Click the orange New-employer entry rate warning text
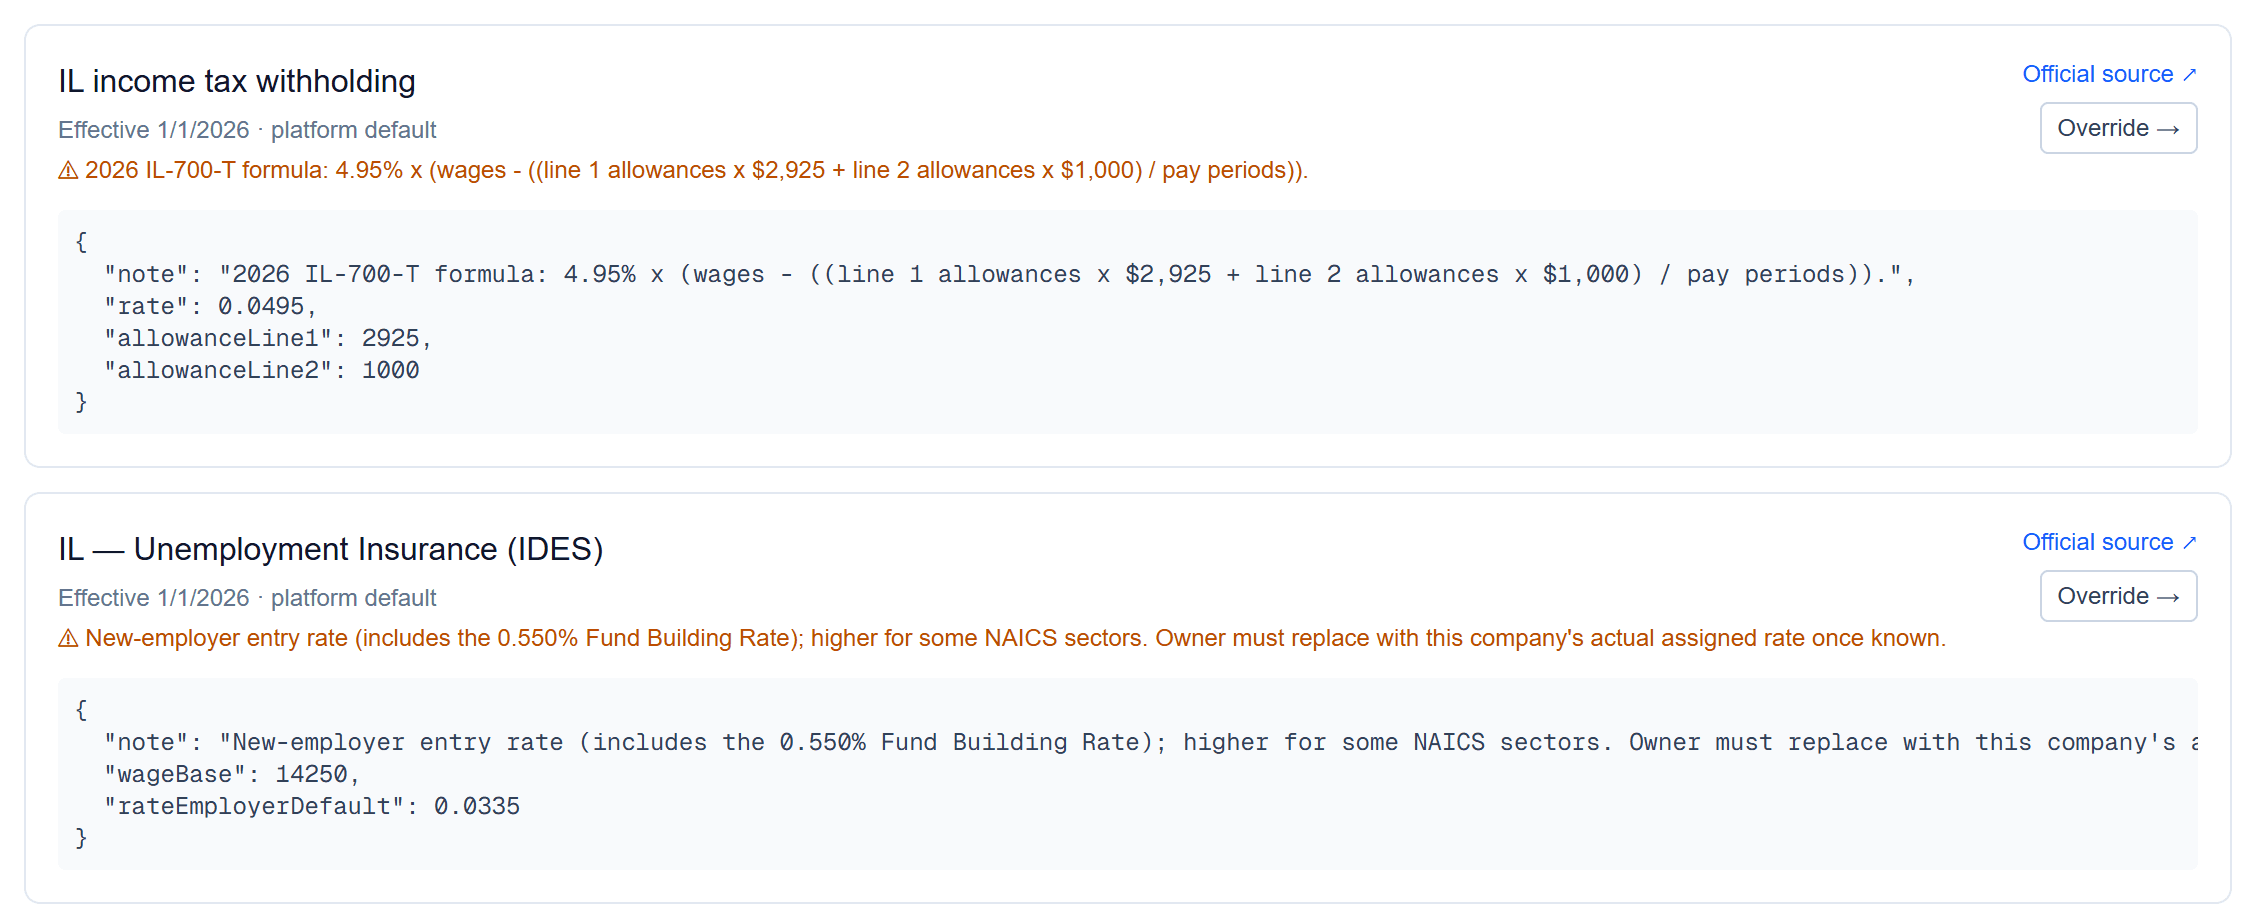 point(1016,638)
